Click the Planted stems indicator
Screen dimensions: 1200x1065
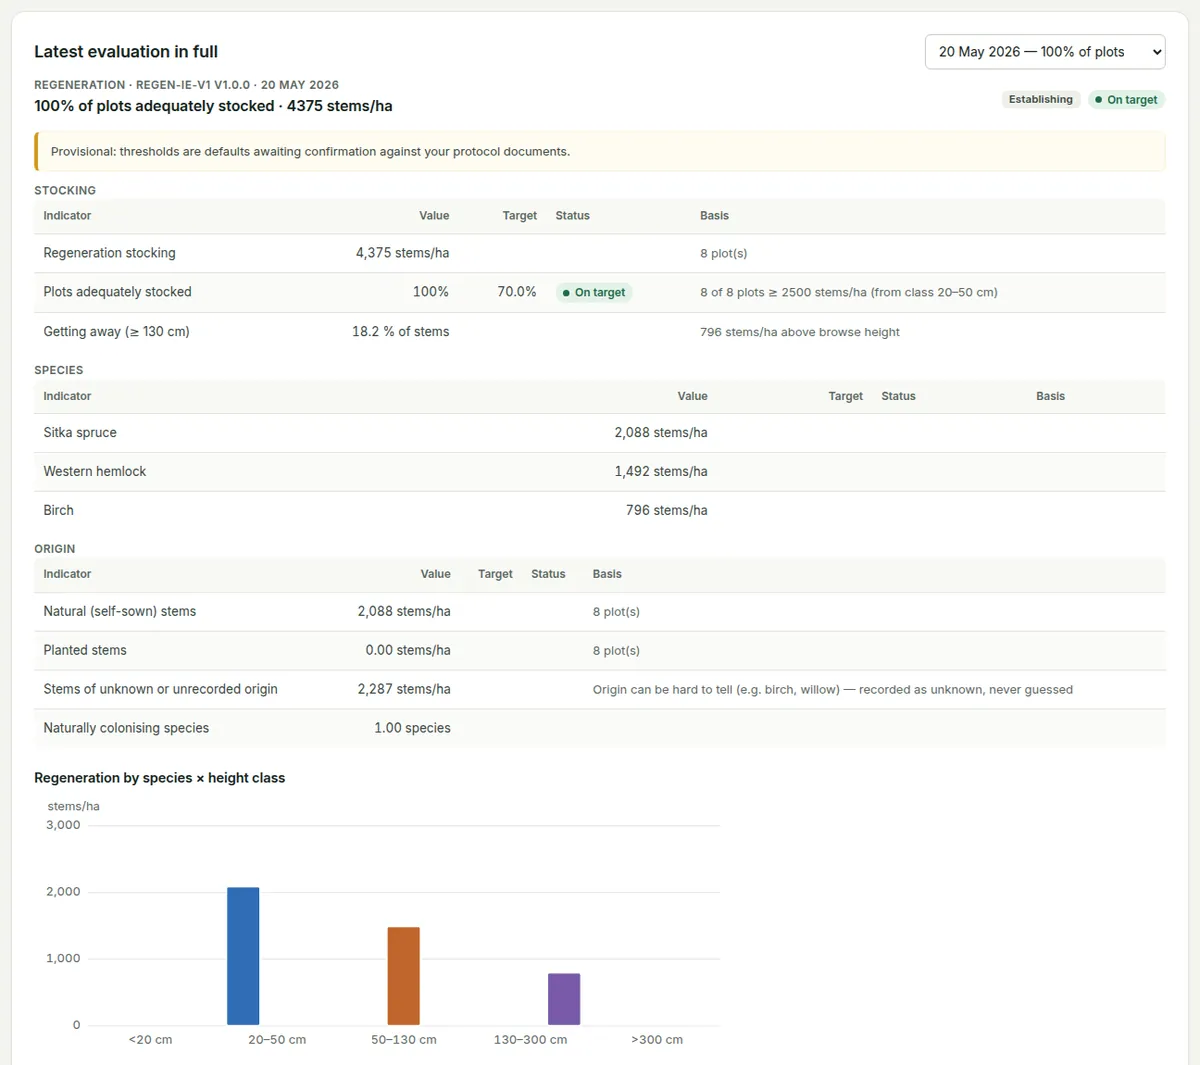click(85, 651)
